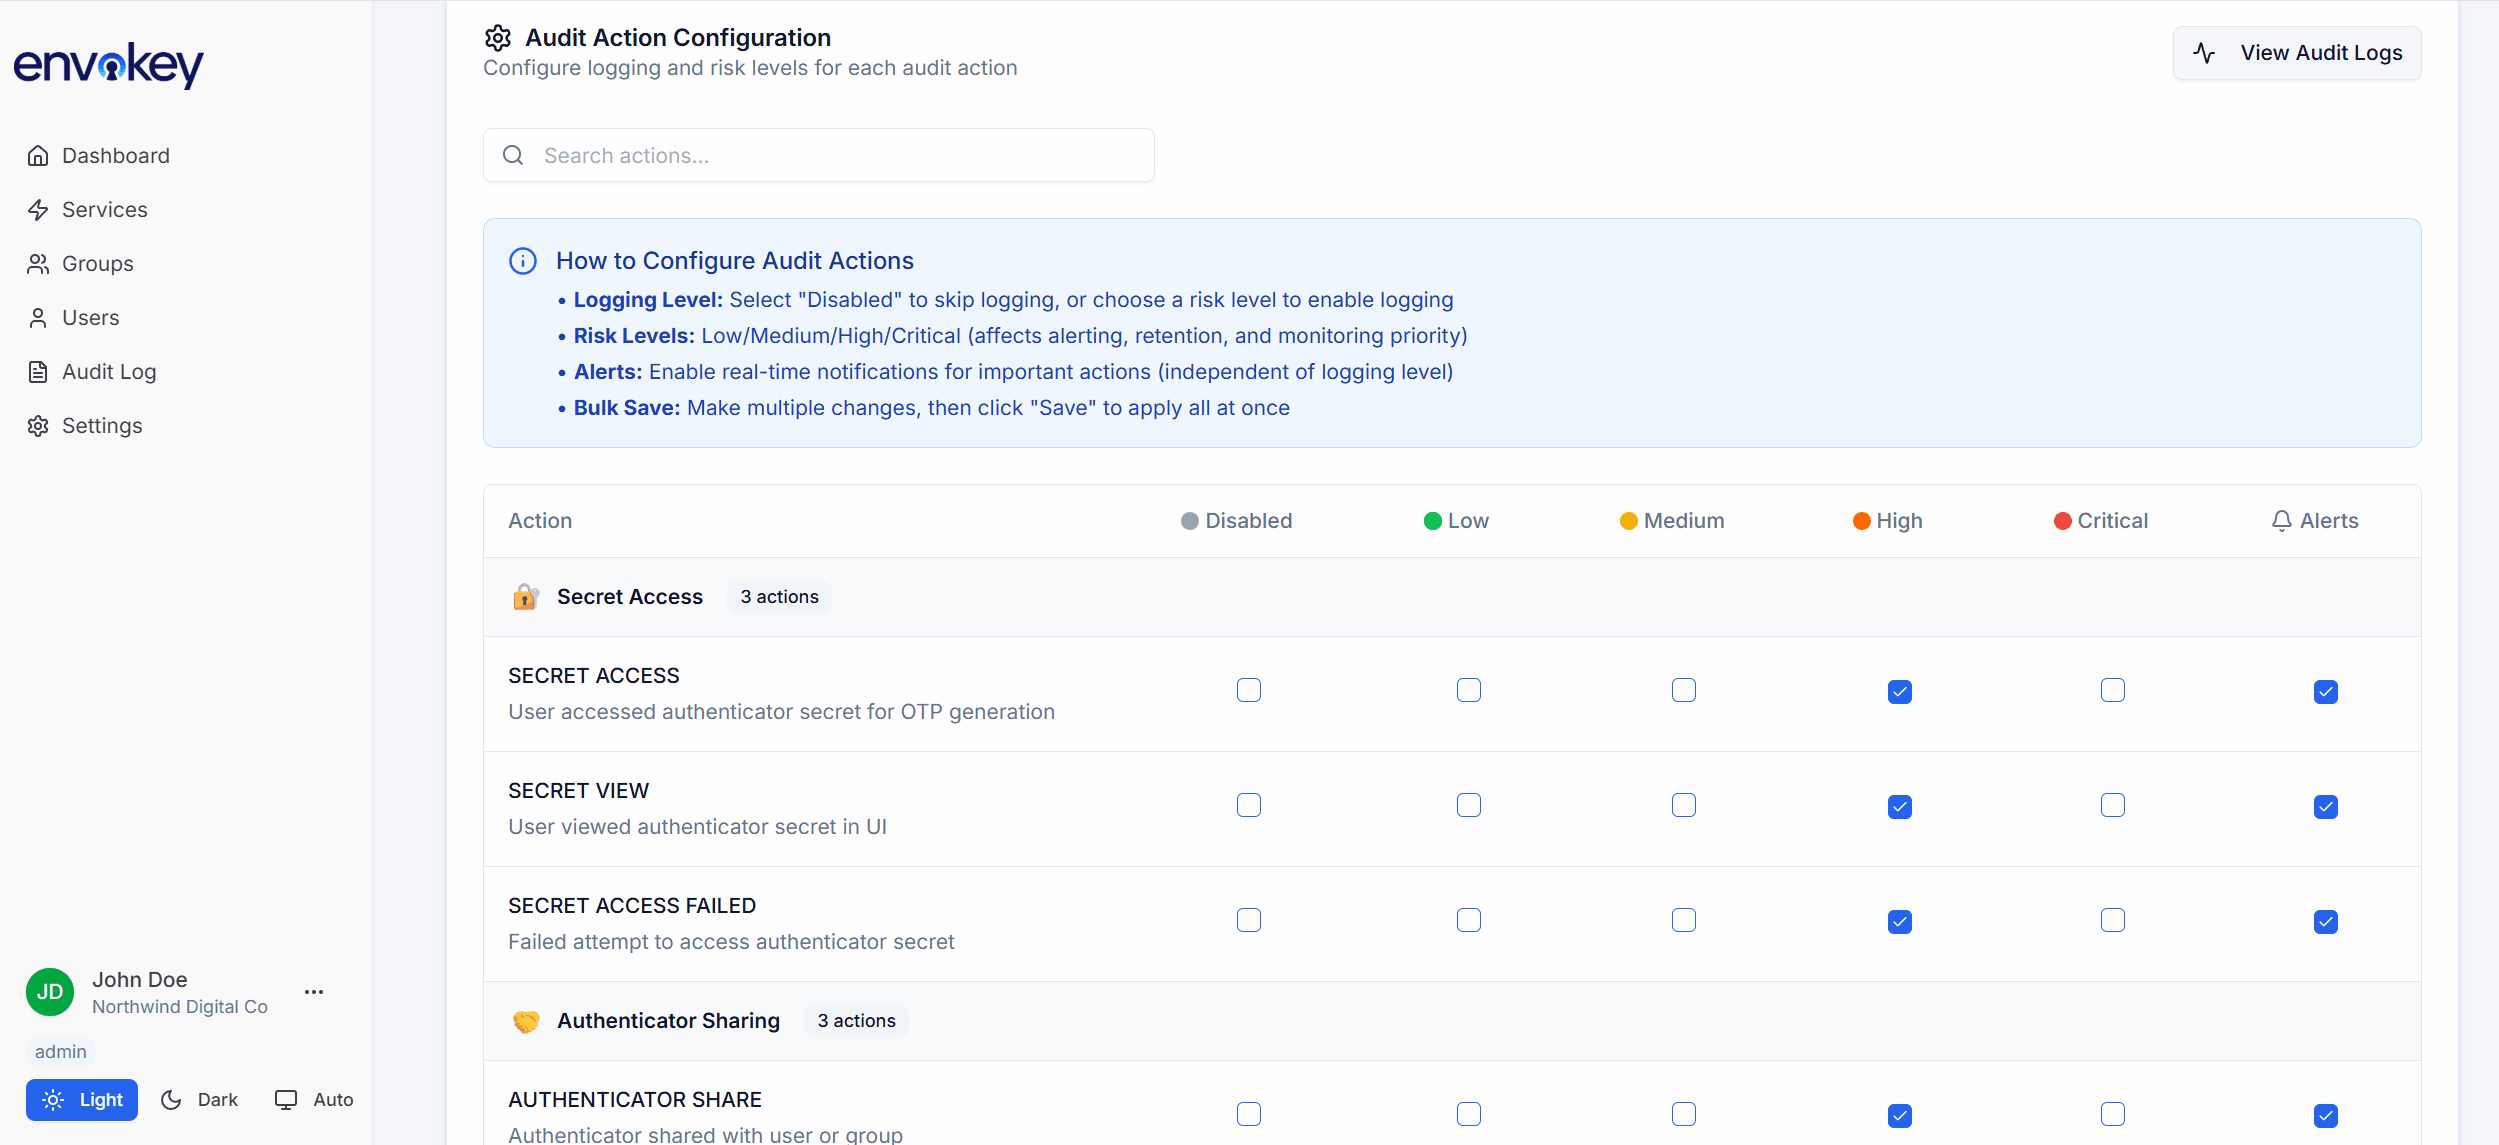This screenshot has height=1145, width=2499.
Task: Check Critical for AUTHENTICATOR SHARE row
Action: pyautogui.click(x=2113, y=1114)
